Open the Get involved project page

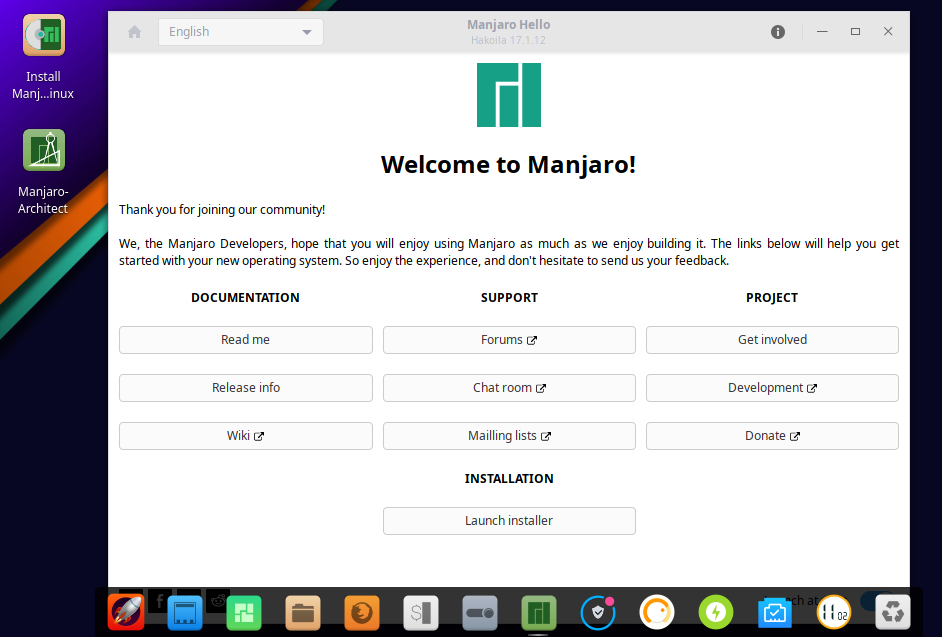pos(771,339)
